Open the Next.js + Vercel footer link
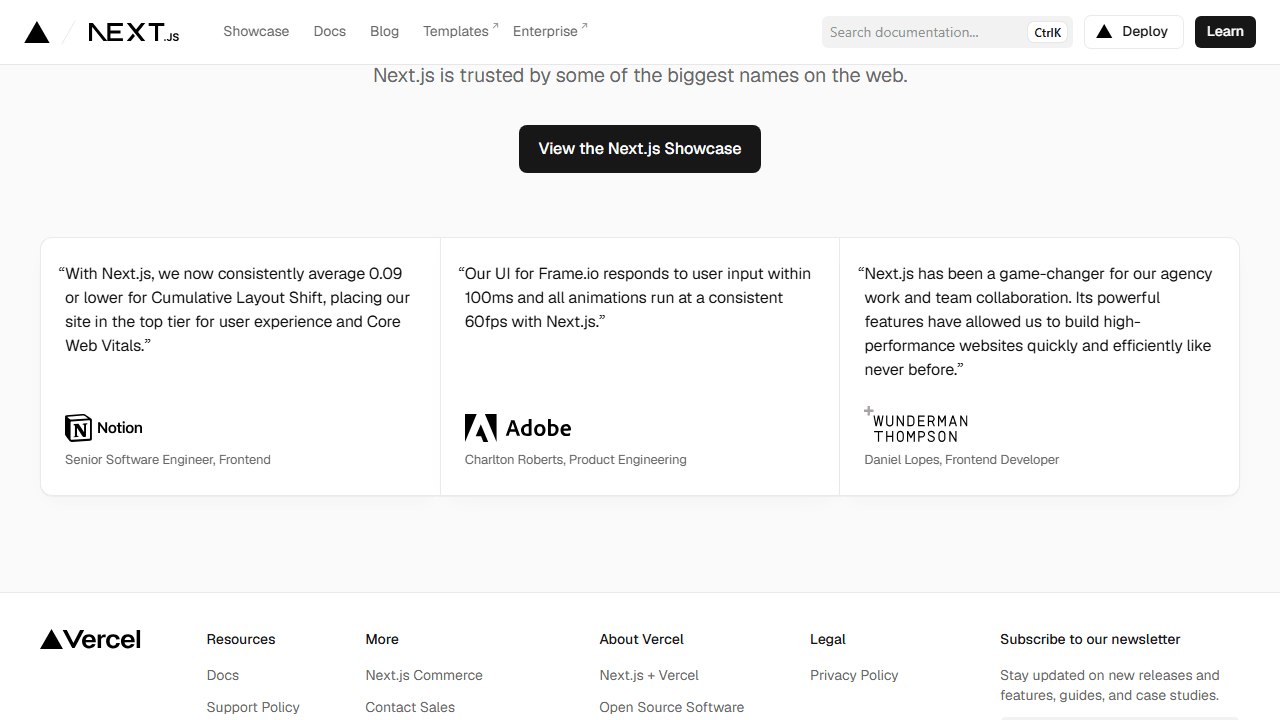Screen dimensions: 1280x720 coord(649,675)
